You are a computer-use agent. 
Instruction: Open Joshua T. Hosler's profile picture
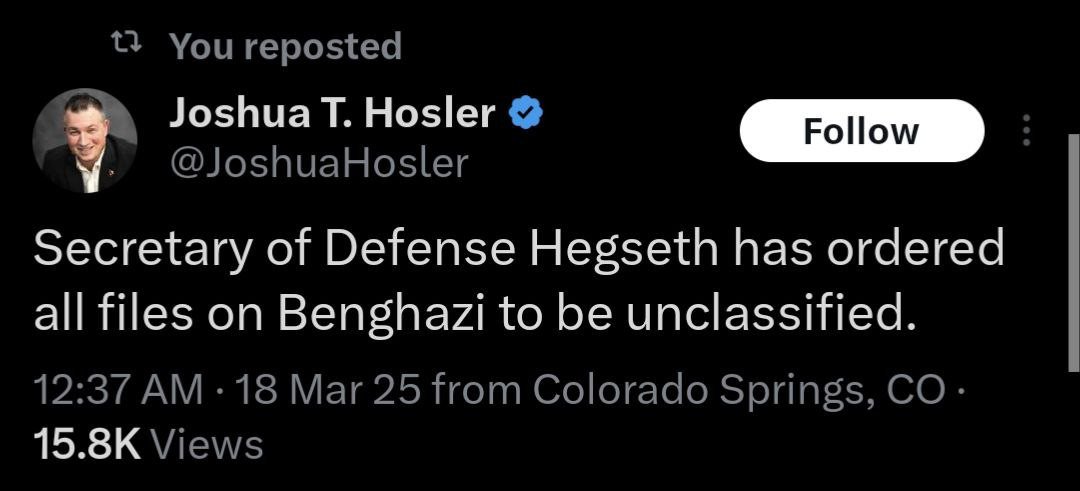(x=84, y=139)
